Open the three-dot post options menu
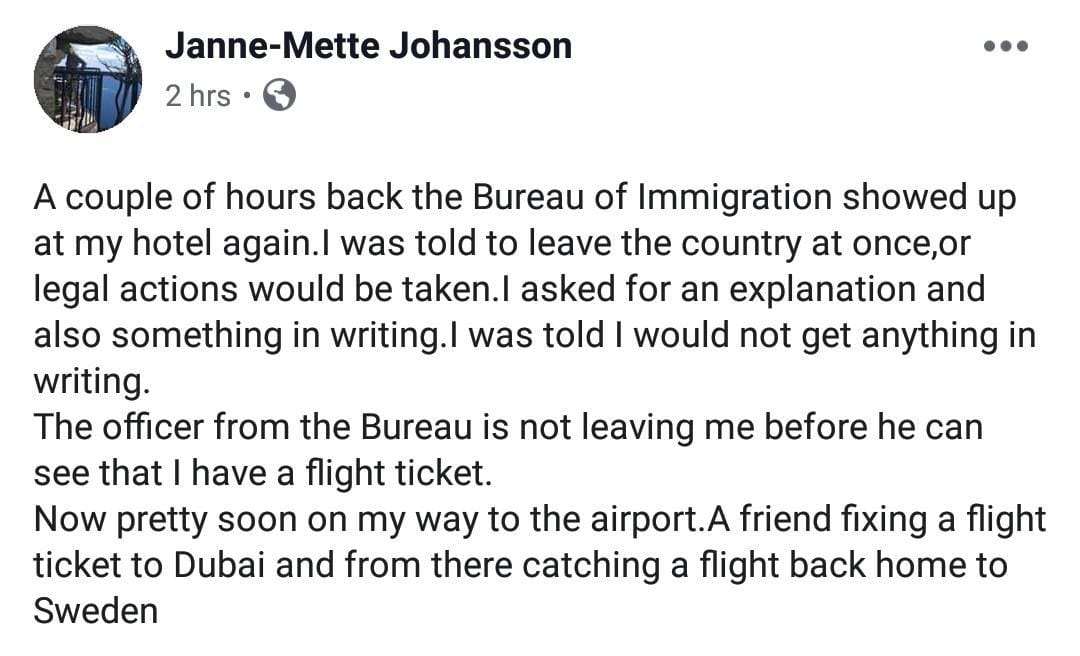1080x656 pixels. click(x=1005, y=47)
